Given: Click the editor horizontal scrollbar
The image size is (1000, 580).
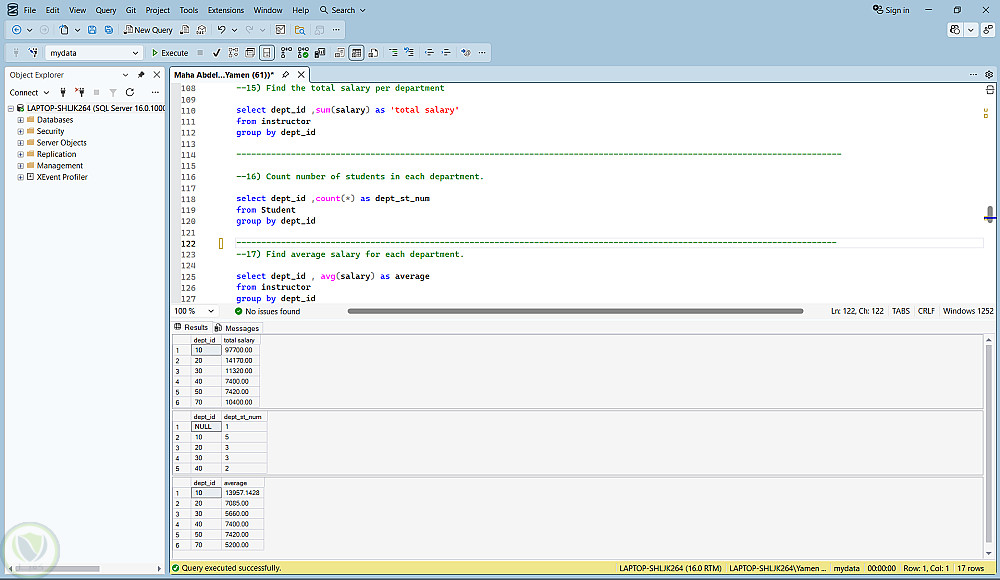Looking at the screenshot, I should [x=575, y=311].
